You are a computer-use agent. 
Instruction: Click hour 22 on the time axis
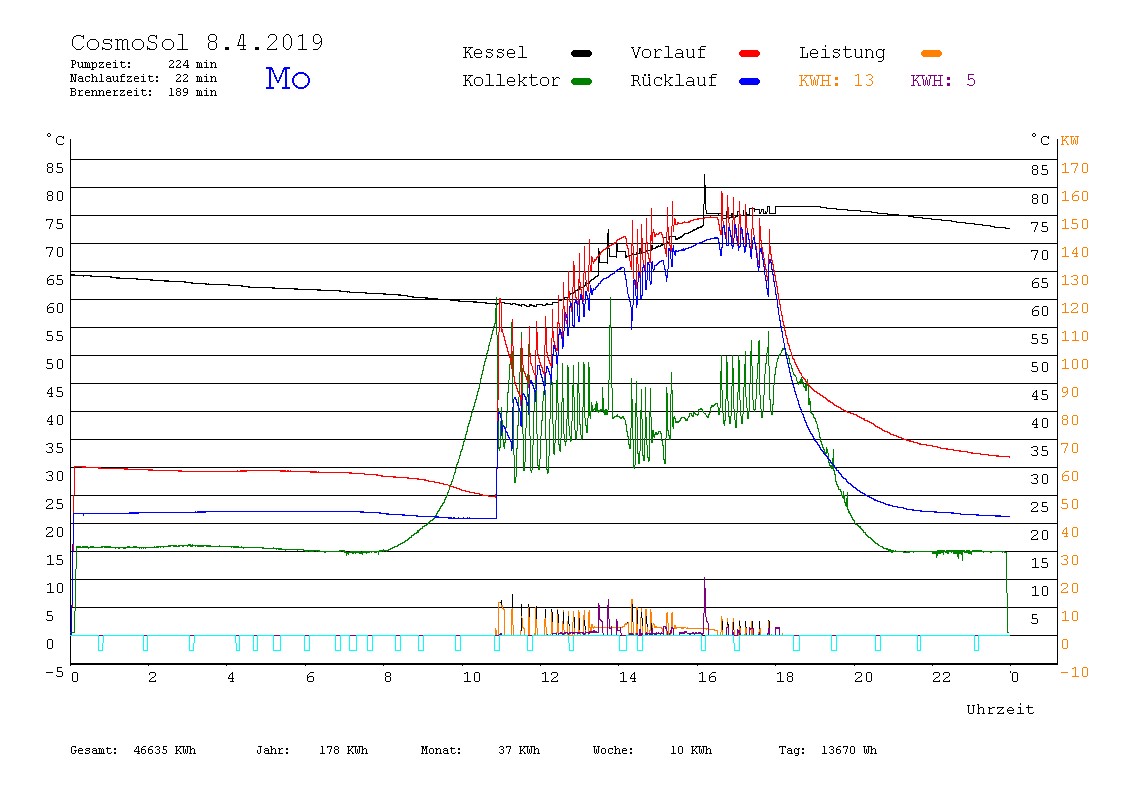pyautogui.click(x=942, y=677)
